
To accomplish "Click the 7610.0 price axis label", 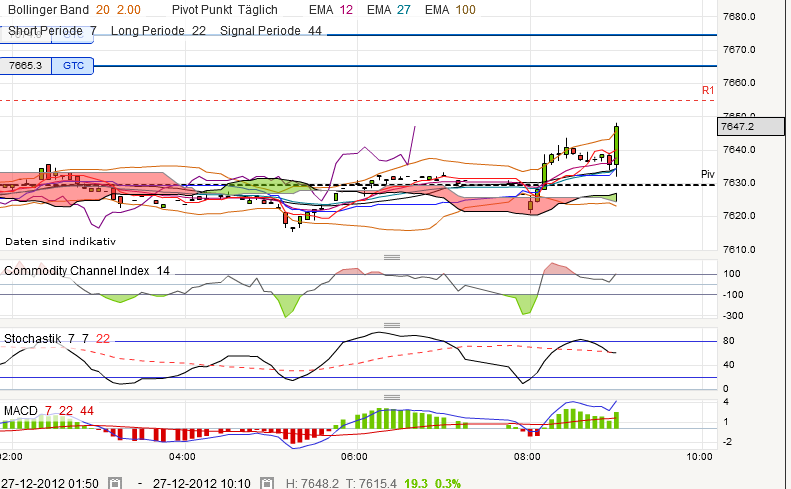I will [739, 249].
